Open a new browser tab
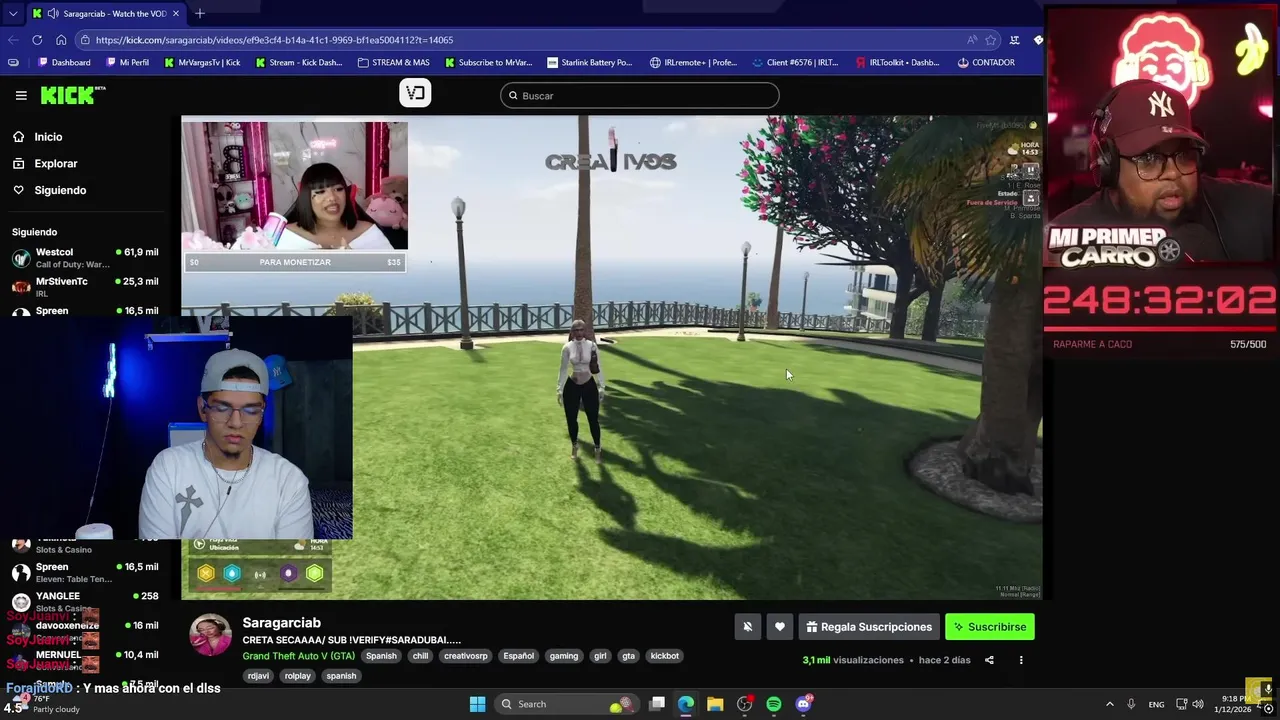1280x720 pixels. point(200,13)
